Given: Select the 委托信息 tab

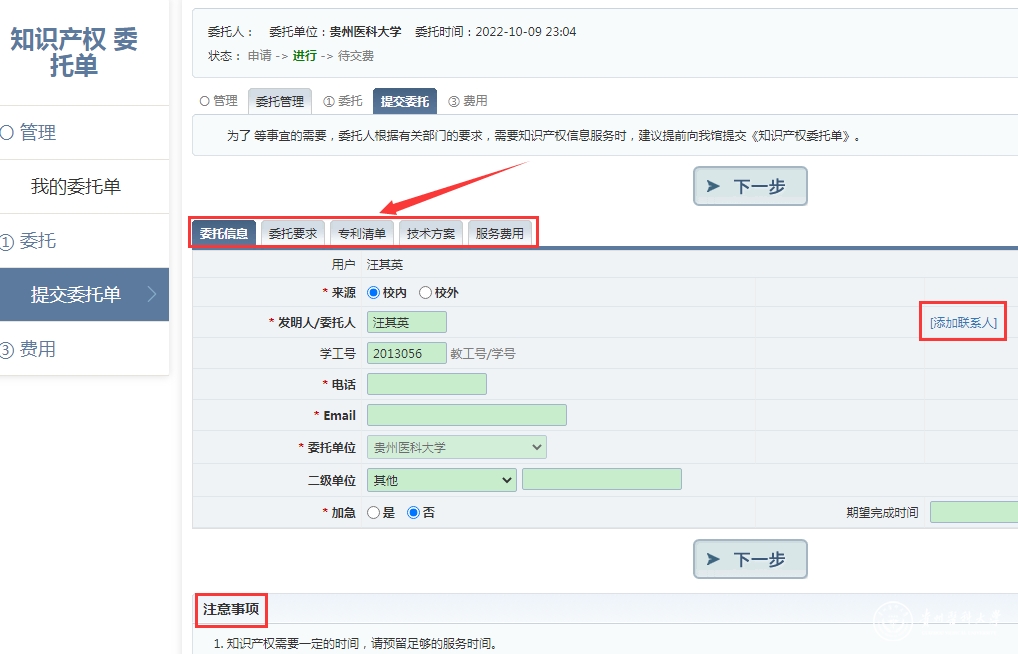Looking at the screenshot, I should click(223, 233).
